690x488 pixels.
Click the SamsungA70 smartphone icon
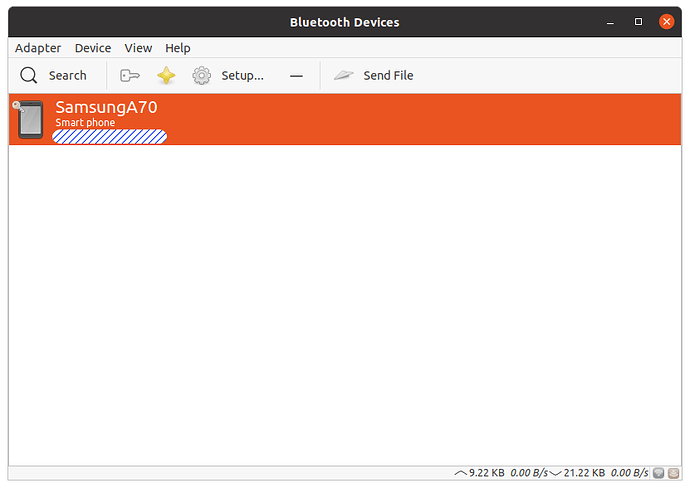[x=30, y=120]
